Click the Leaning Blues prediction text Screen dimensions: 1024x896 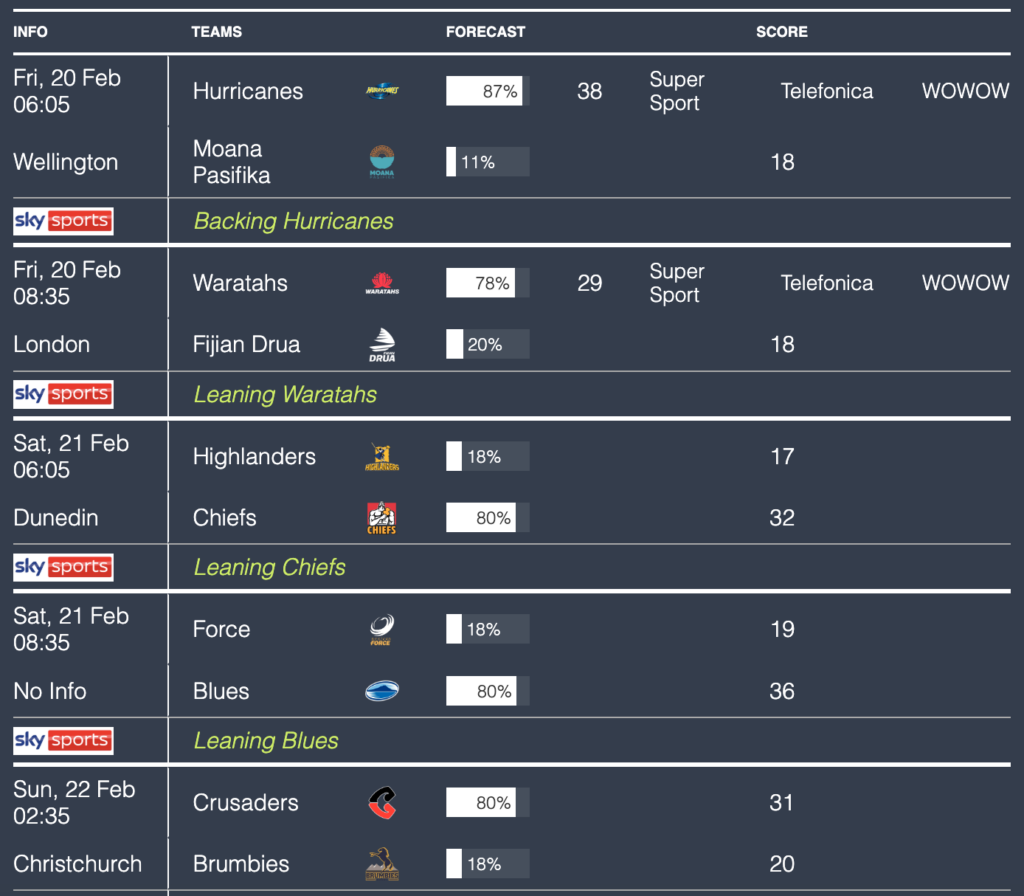[x=266, y=741]
